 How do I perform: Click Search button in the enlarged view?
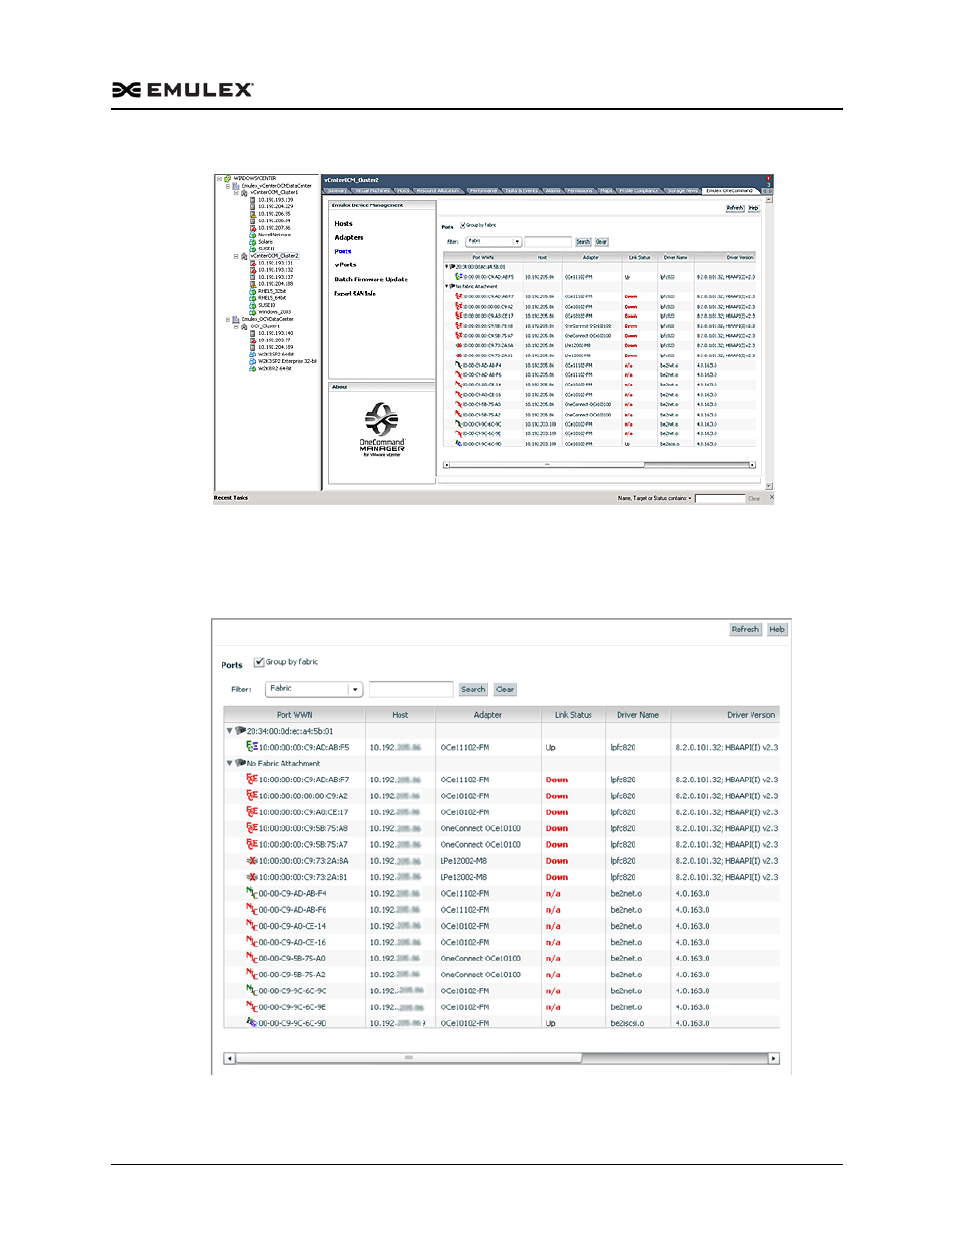[x=473, y=689]
